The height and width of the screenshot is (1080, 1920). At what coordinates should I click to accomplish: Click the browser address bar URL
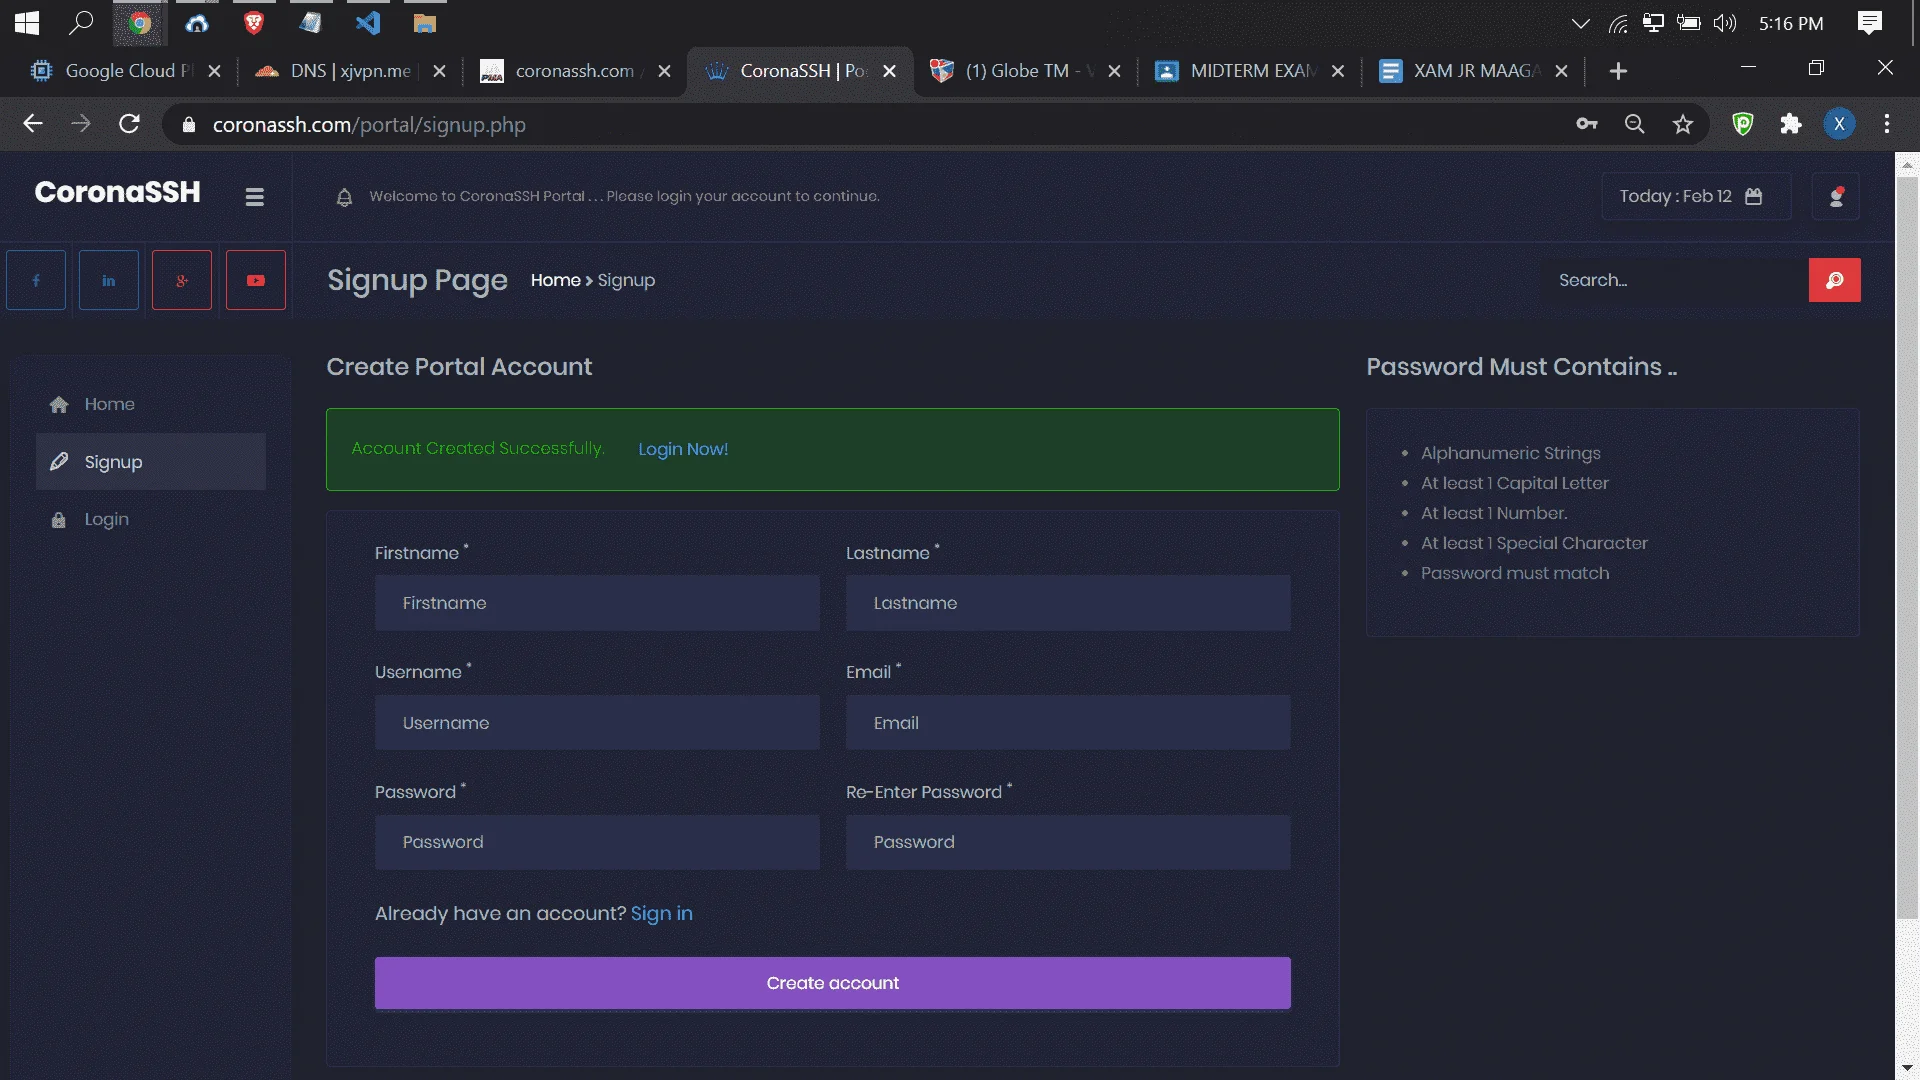369,125
